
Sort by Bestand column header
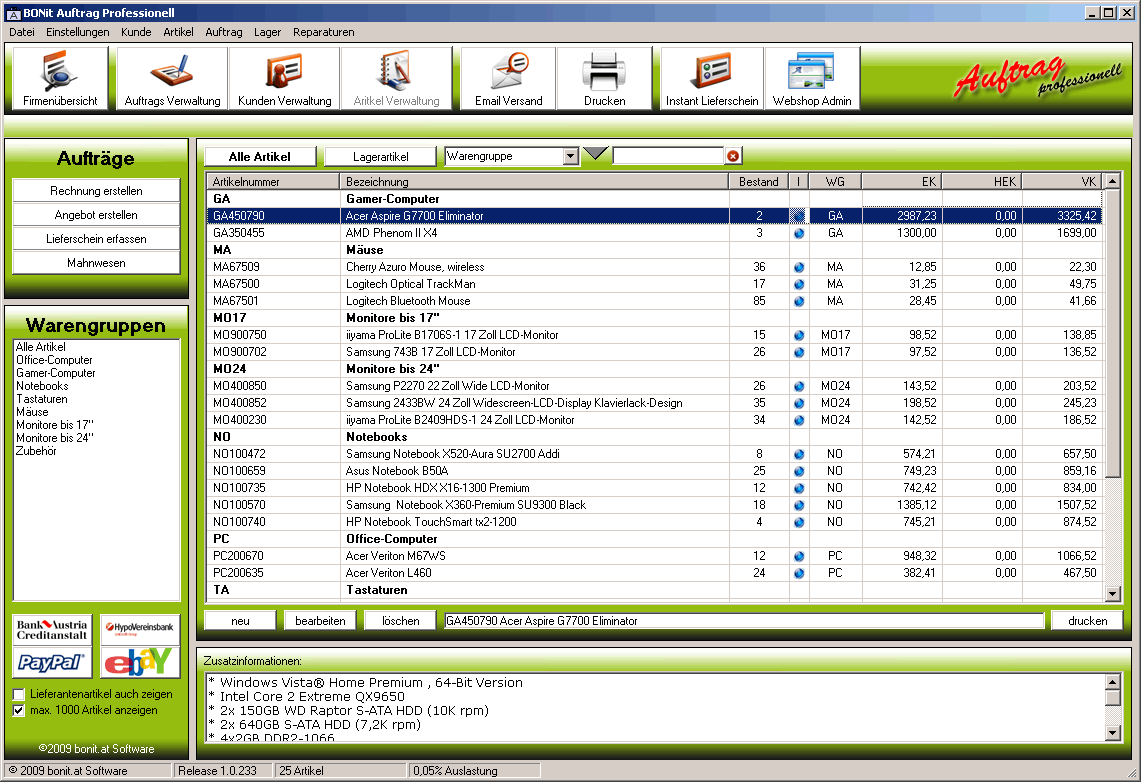758,181
